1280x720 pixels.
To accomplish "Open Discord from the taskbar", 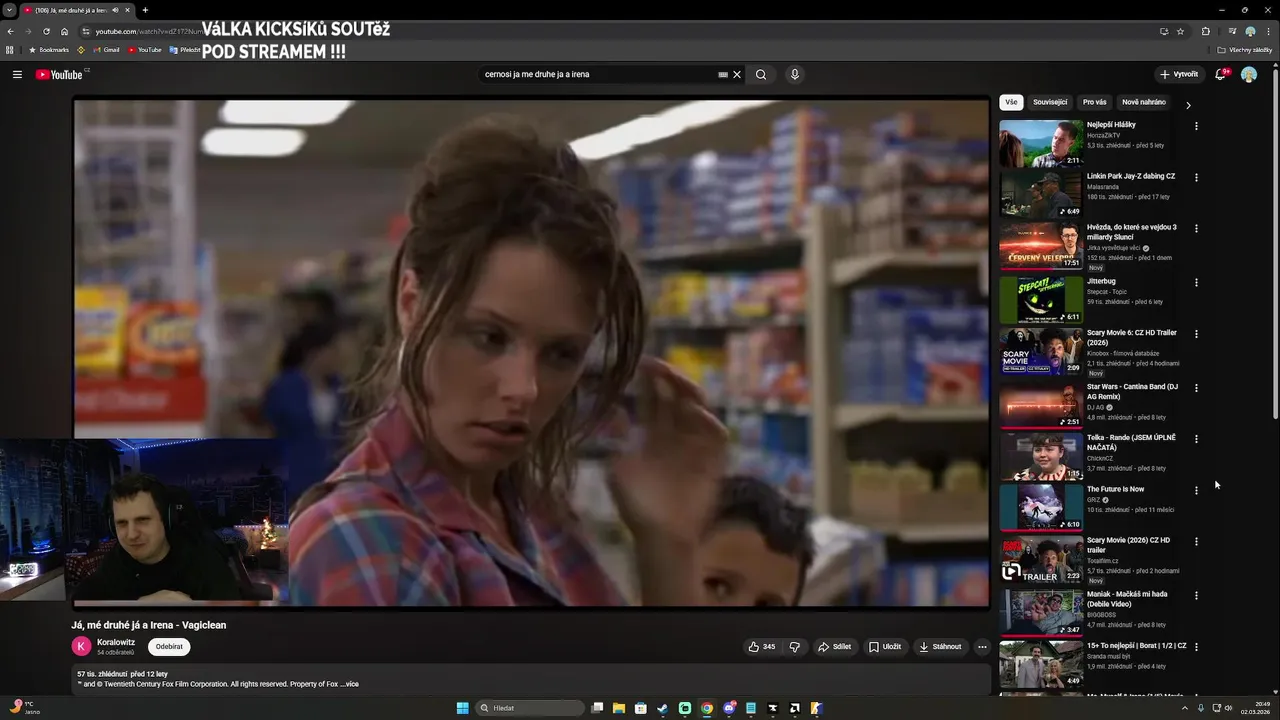I will 729,708.
